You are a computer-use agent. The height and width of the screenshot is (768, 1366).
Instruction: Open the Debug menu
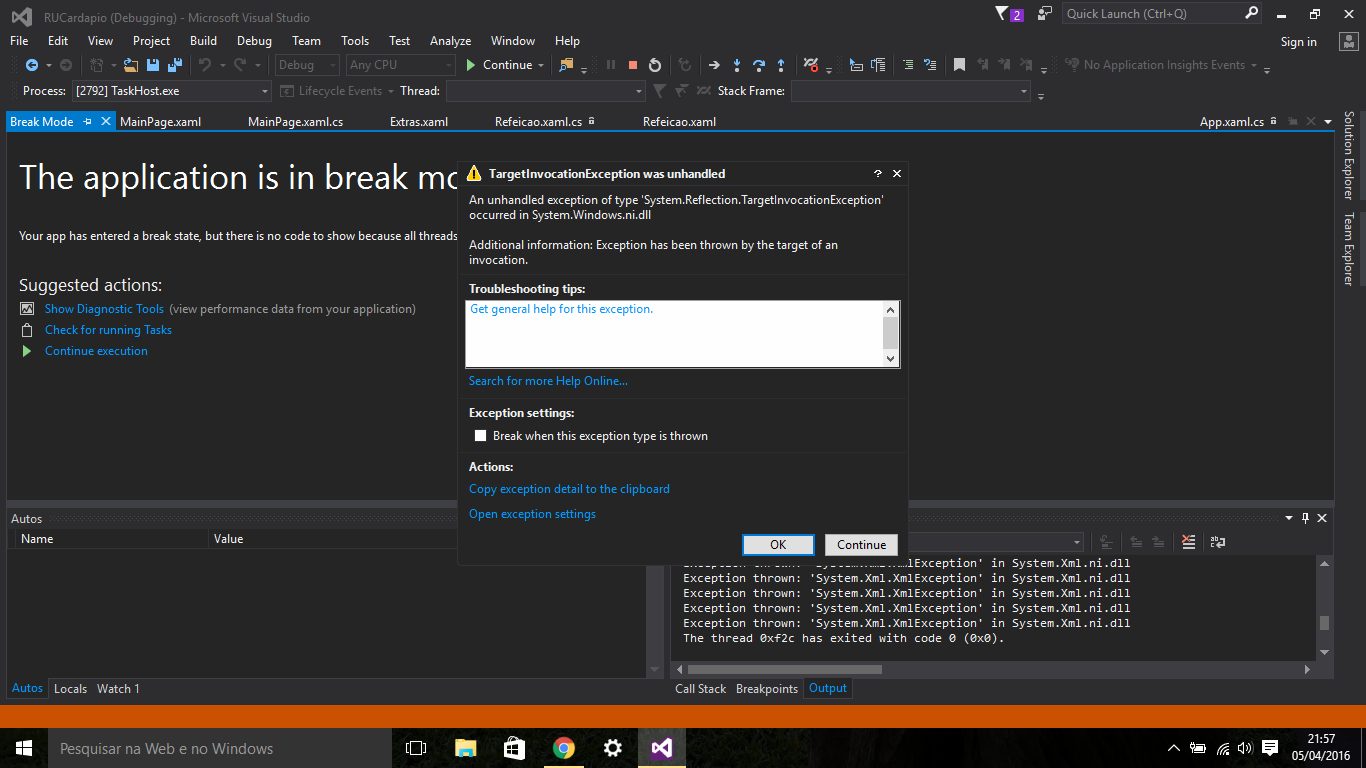(254, 41)
